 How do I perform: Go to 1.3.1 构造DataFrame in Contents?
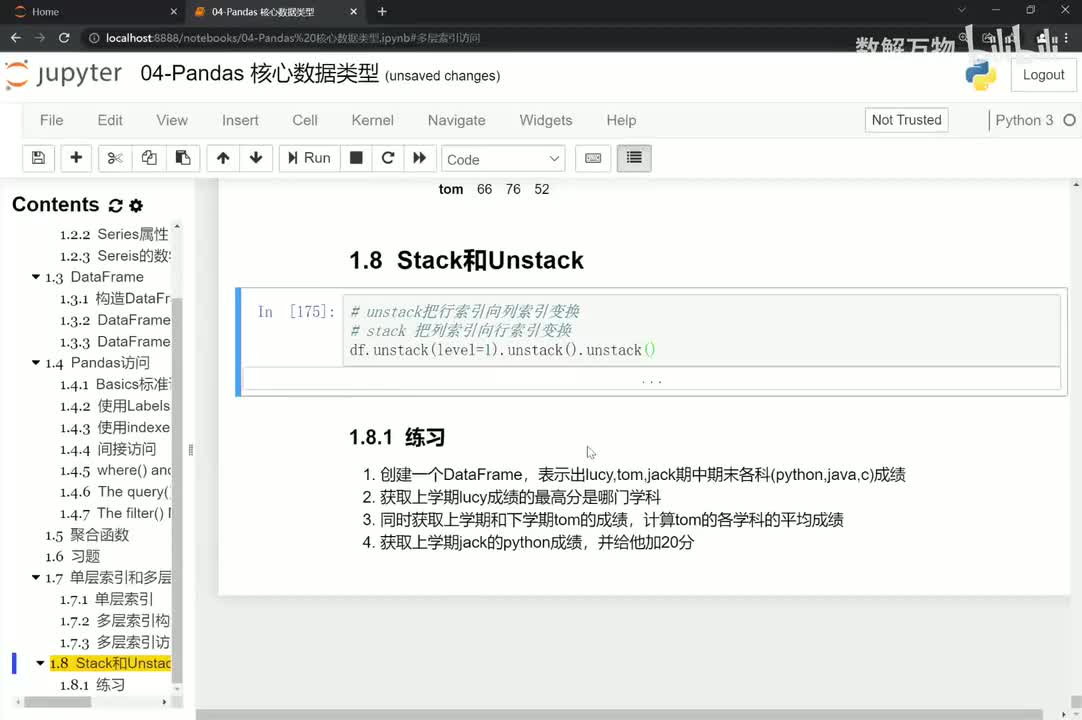coord(115,298)
